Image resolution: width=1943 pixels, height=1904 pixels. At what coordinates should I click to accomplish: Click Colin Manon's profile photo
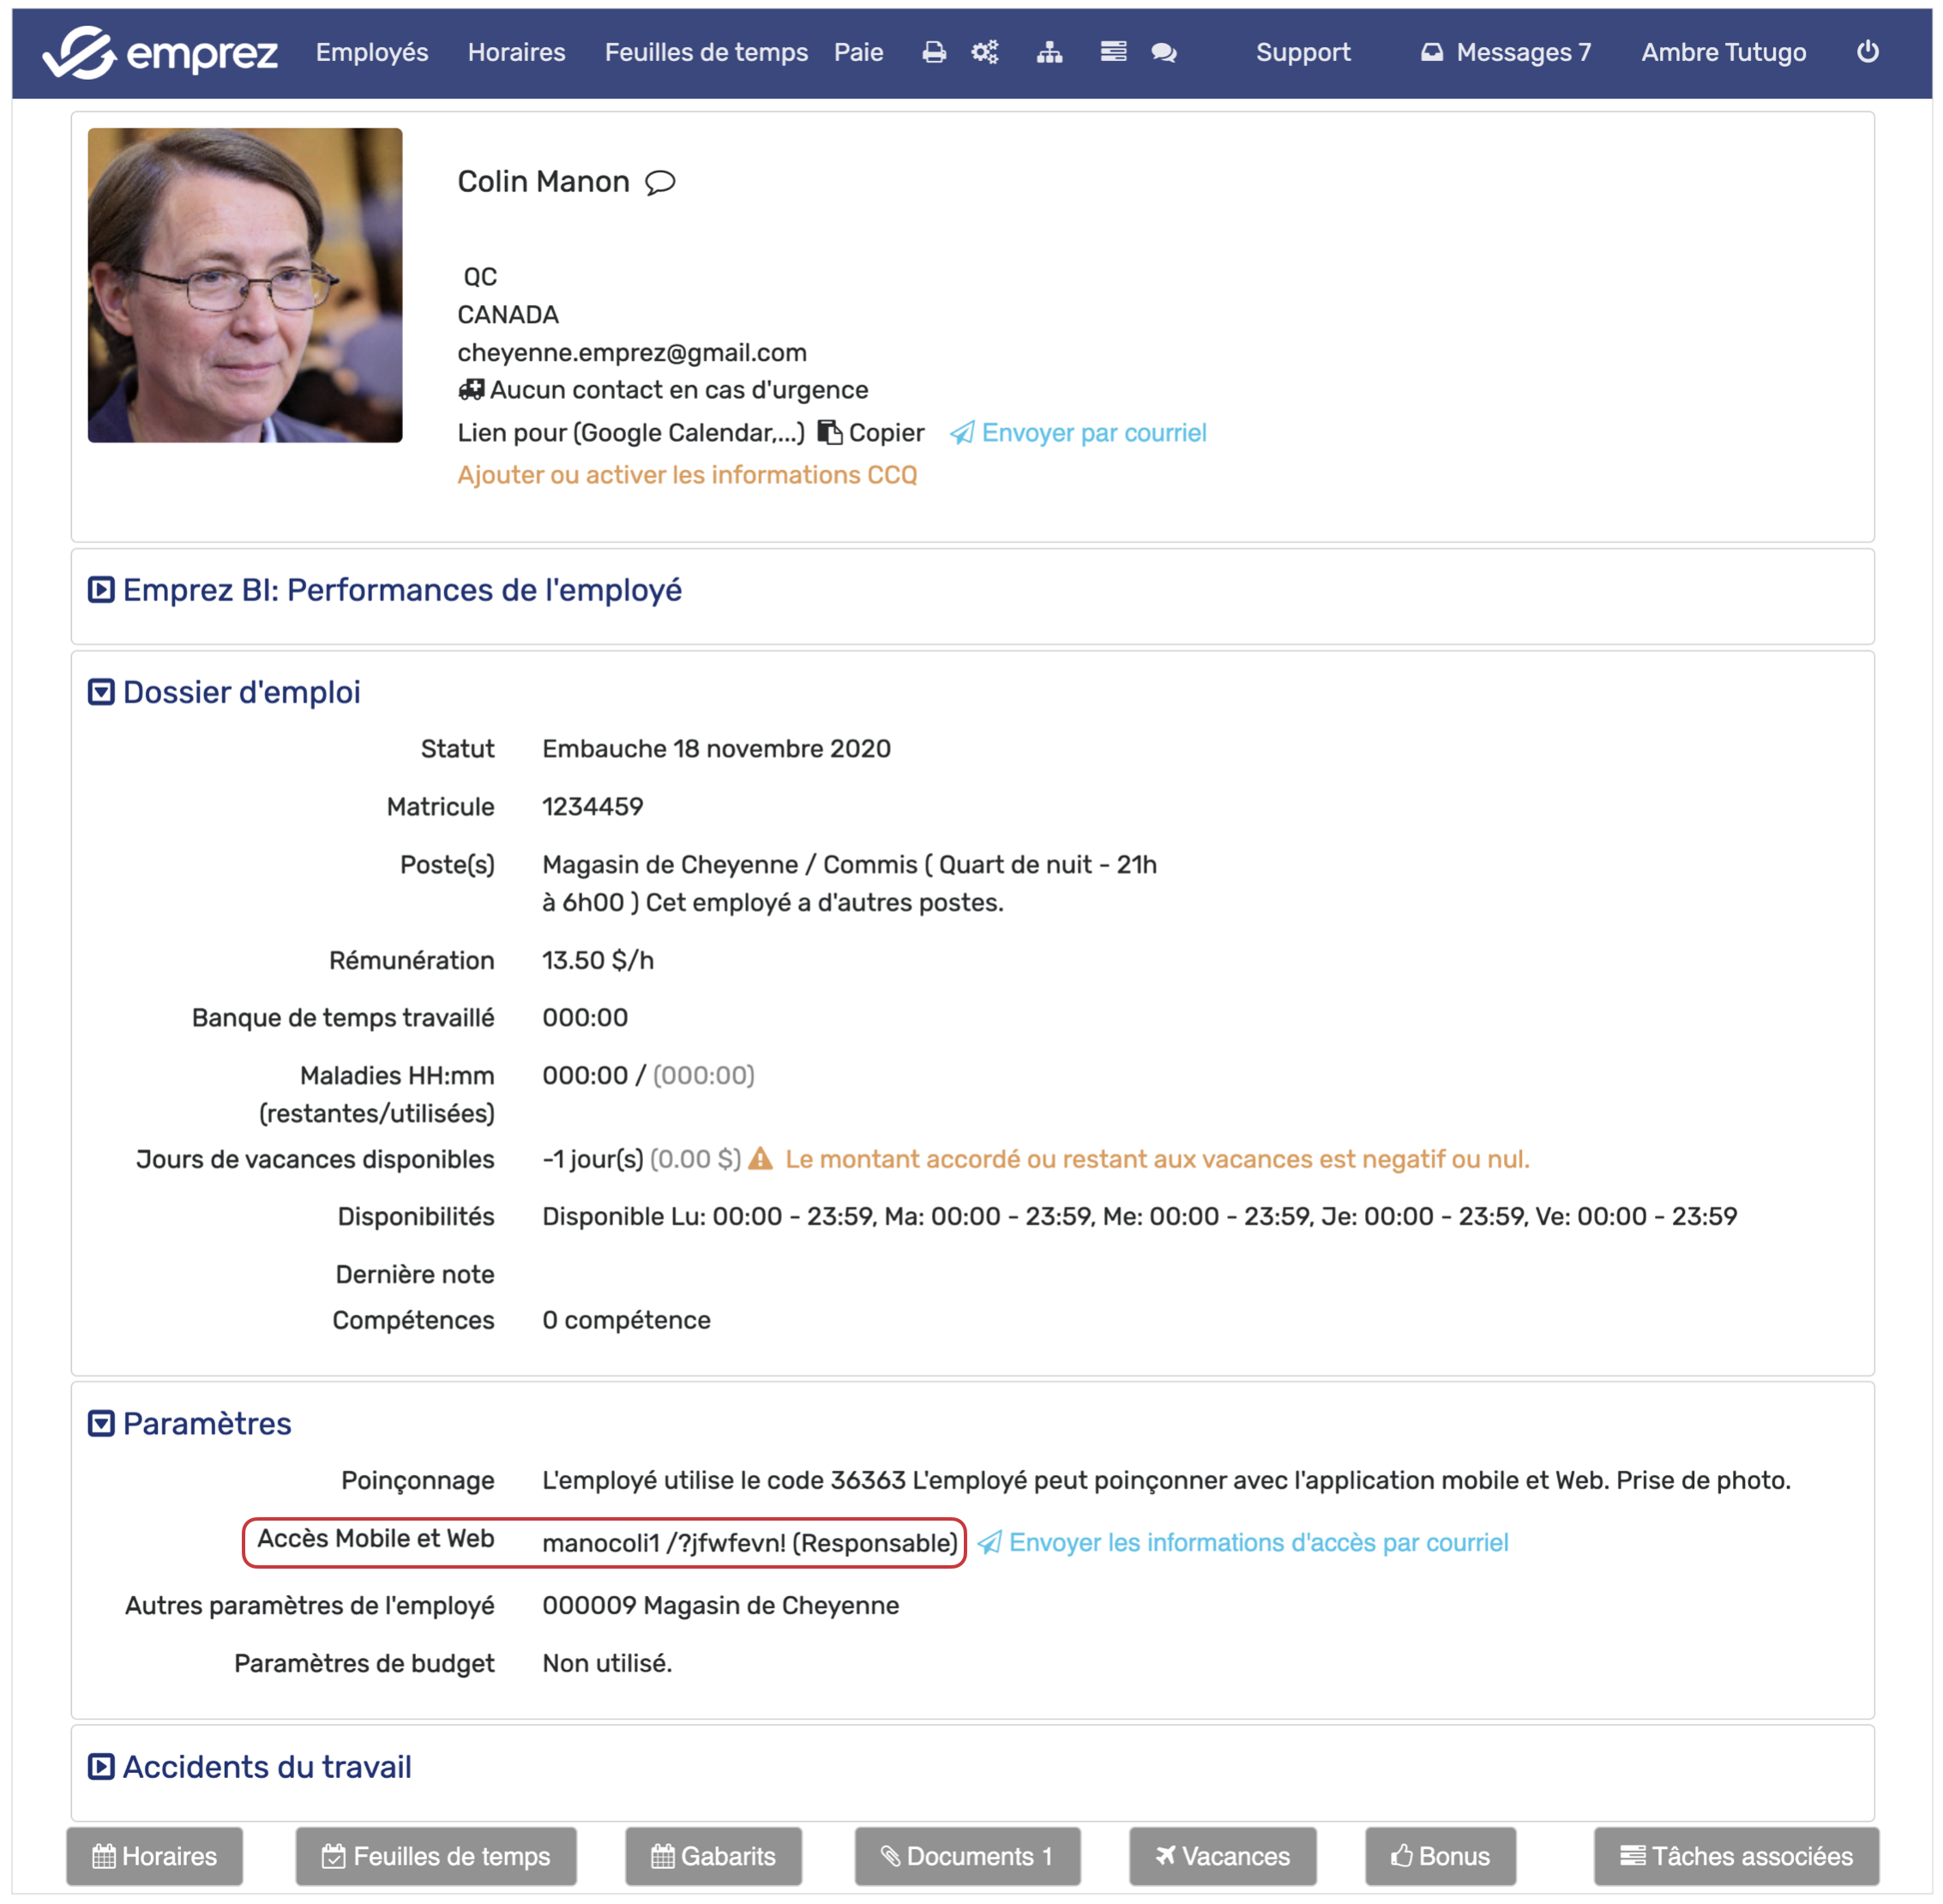coord(245,285)
